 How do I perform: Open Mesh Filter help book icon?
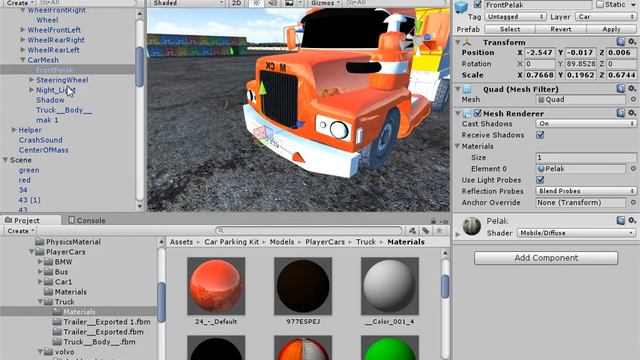[620, 89]
